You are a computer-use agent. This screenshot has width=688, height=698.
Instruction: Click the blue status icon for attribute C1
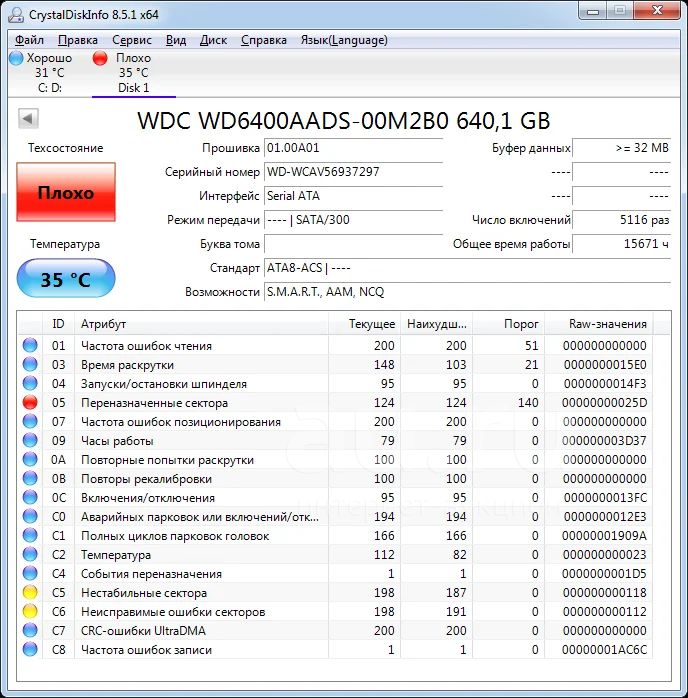(x=30, y=536)
